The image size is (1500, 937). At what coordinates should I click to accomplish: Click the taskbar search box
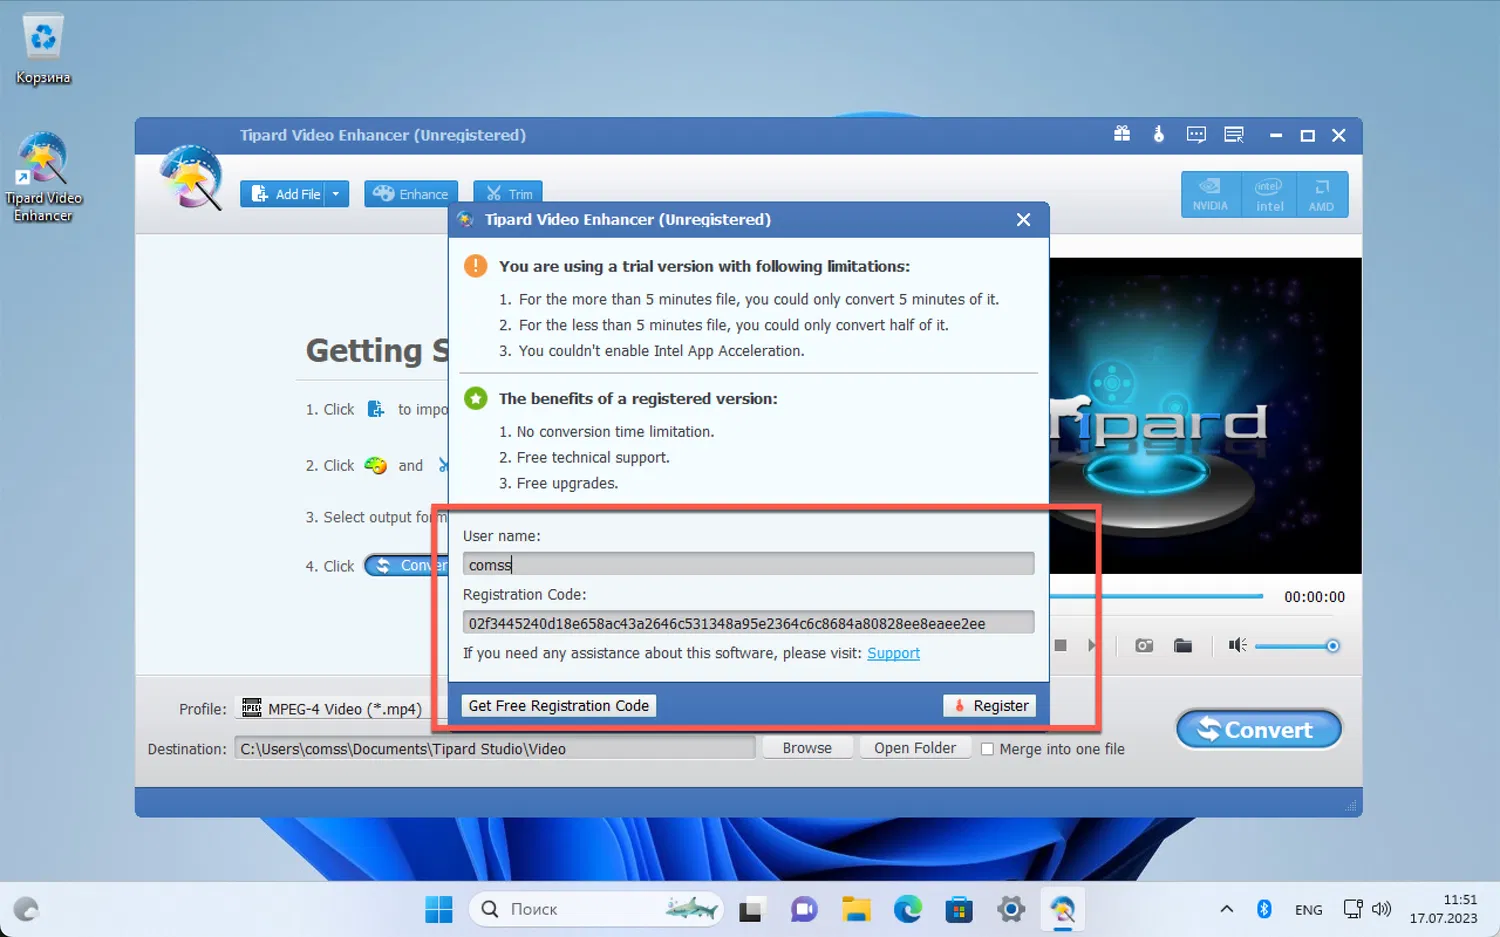(596, 909)
